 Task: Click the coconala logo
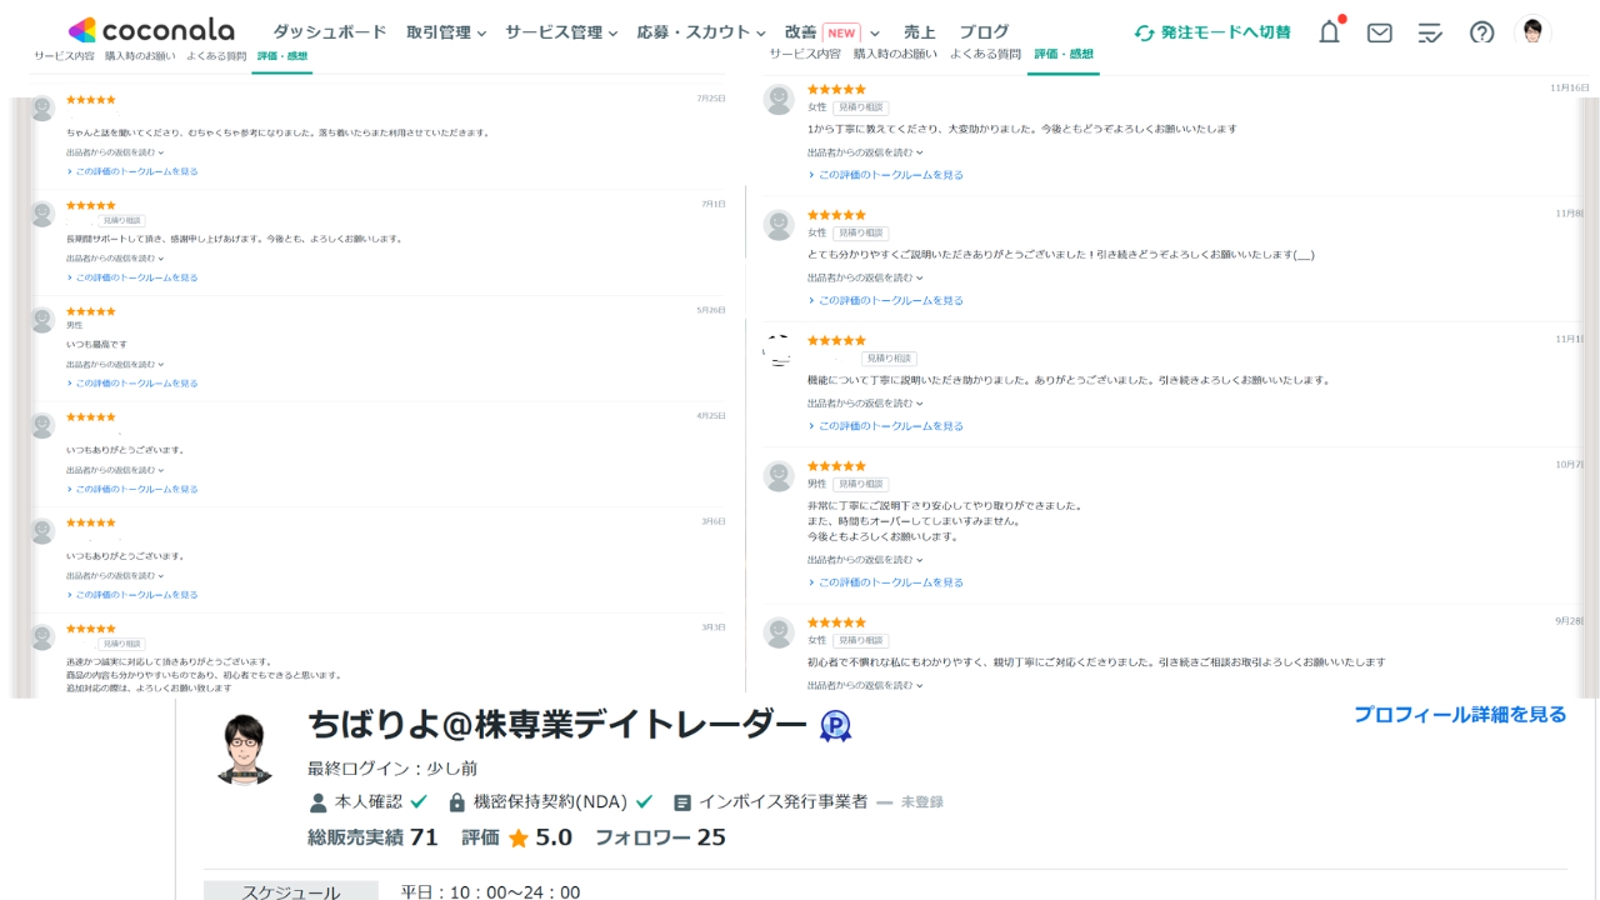point(151,31)
